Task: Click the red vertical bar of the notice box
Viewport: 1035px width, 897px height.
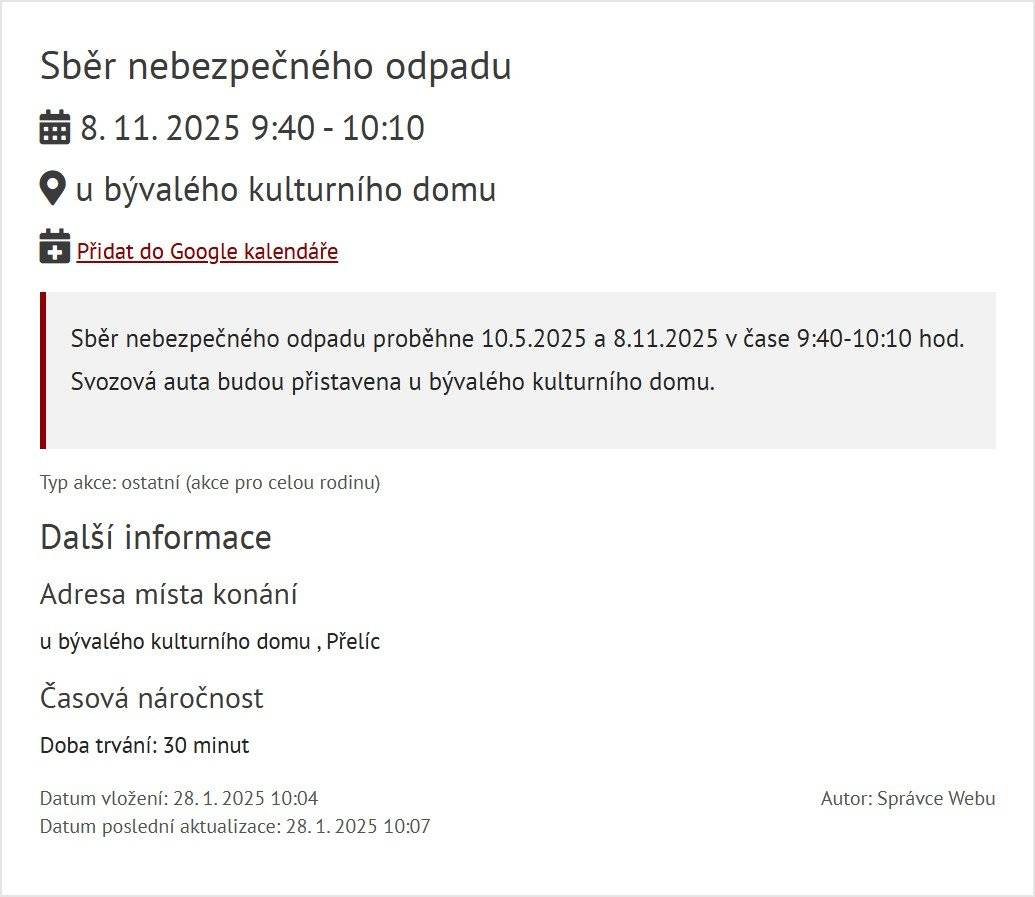Action: click(43, 370)
